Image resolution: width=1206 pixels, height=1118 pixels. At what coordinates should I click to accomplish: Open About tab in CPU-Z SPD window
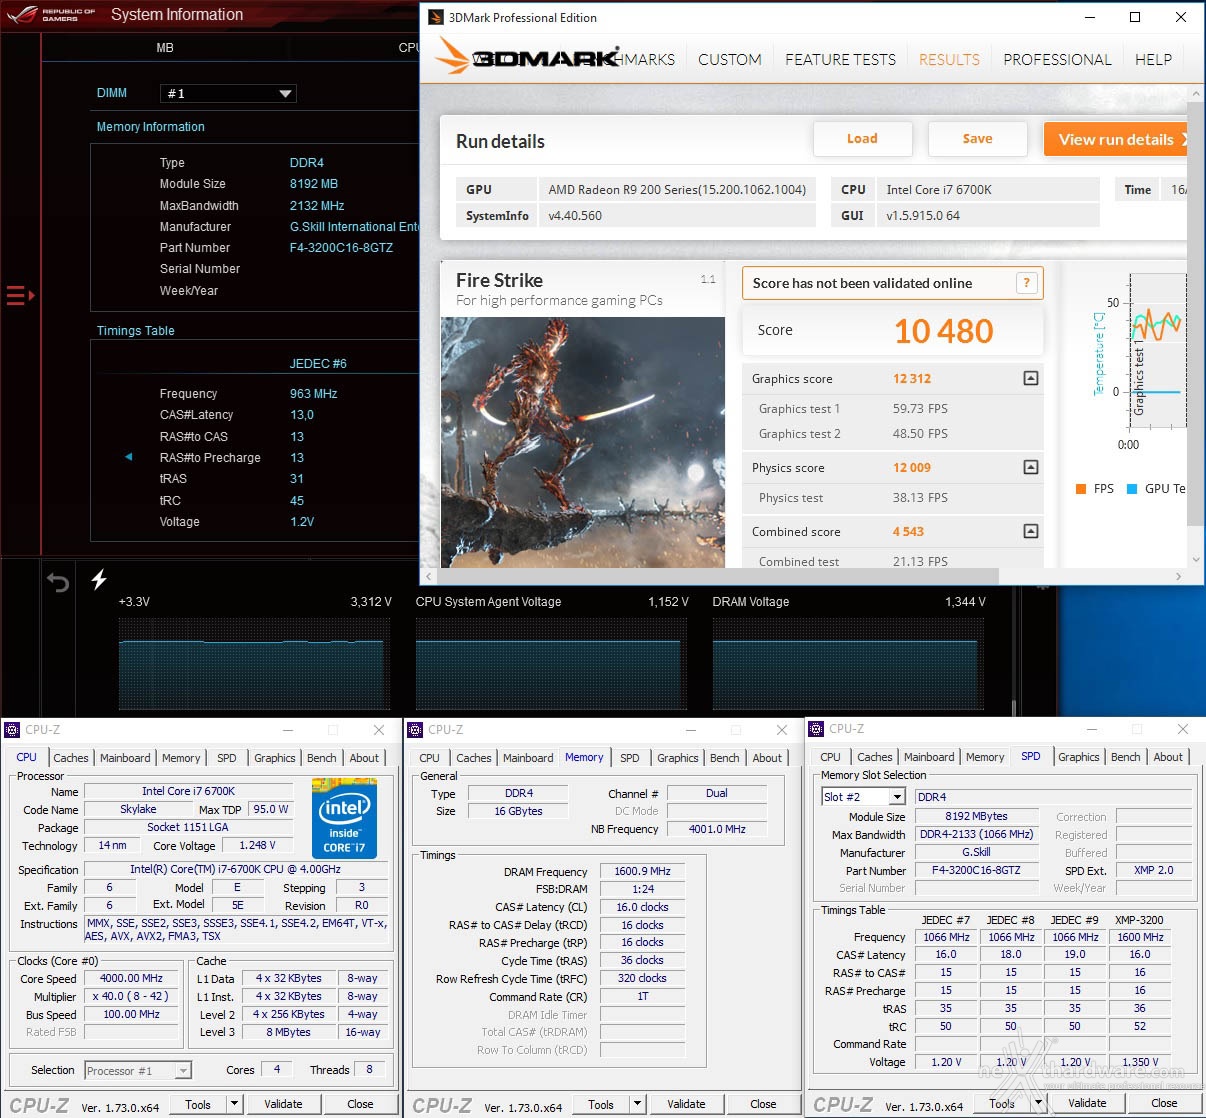(1168, 757)
